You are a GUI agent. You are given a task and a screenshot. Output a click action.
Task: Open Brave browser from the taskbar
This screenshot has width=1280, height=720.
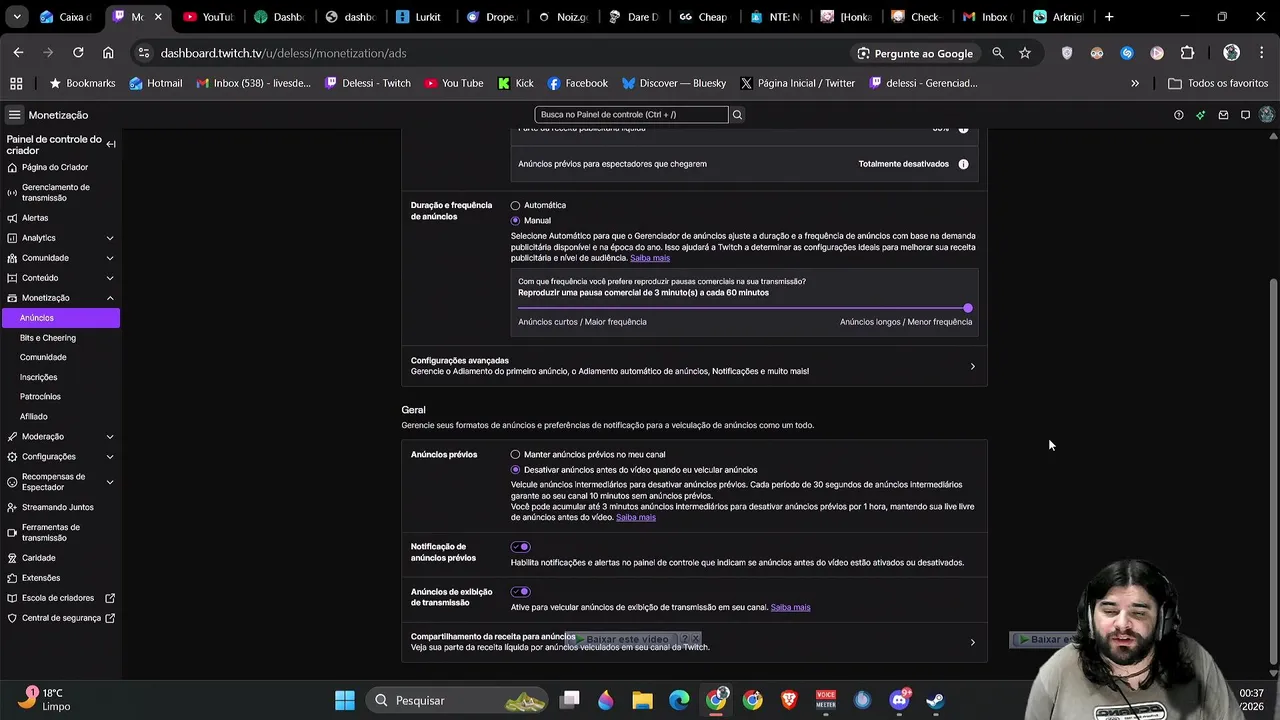click(789, 700)
